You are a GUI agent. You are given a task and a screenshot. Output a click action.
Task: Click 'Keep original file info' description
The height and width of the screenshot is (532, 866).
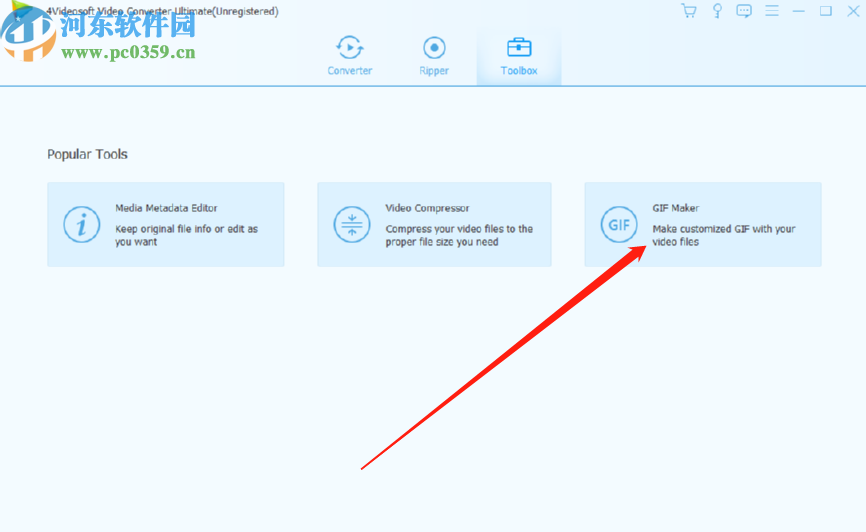click(186, 235)
